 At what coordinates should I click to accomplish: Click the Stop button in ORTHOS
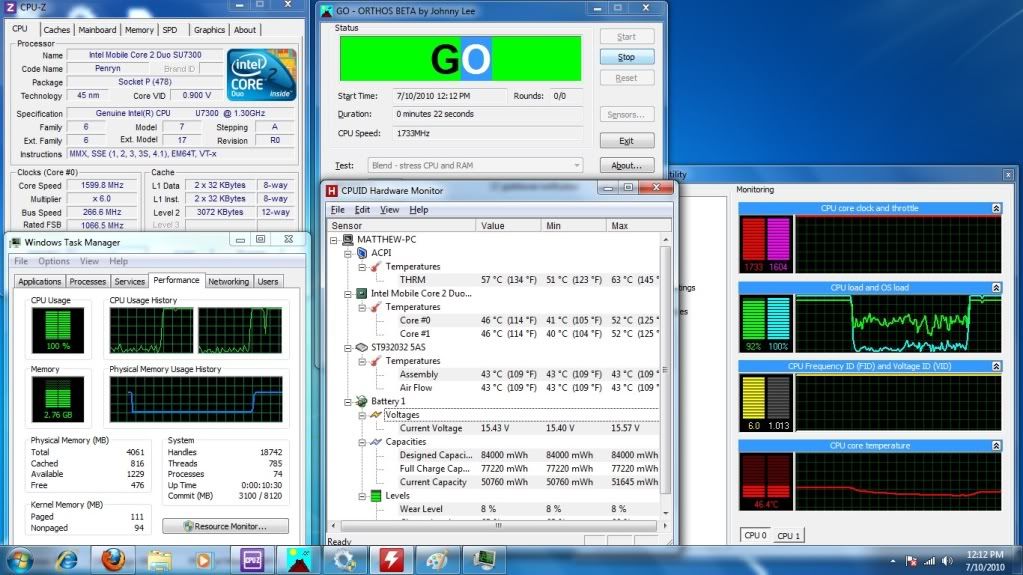pyautogui.click(x=626, y=57)
